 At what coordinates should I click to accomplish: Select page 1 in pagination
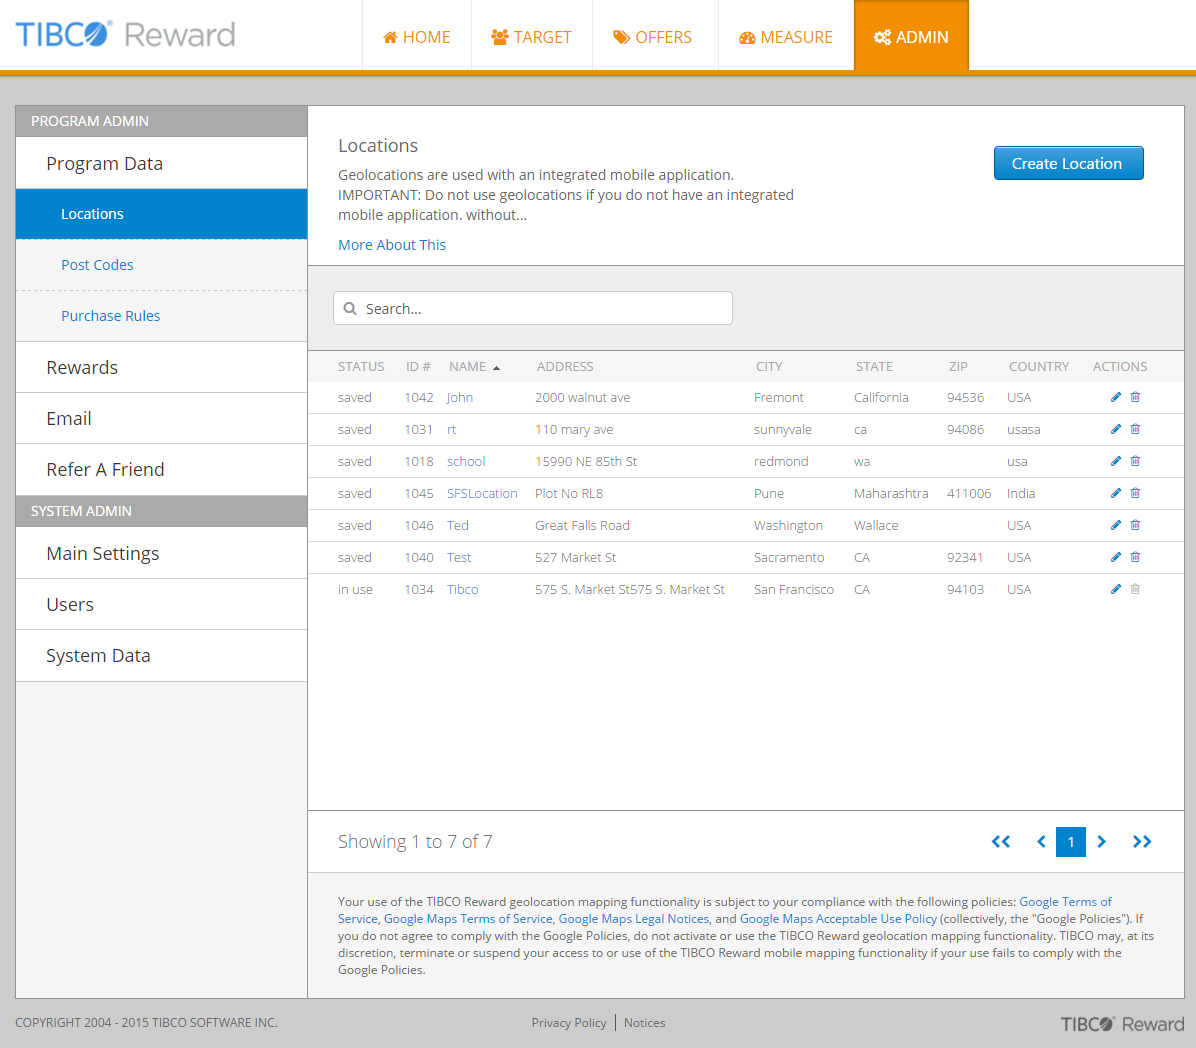[x=1070, y=842]
